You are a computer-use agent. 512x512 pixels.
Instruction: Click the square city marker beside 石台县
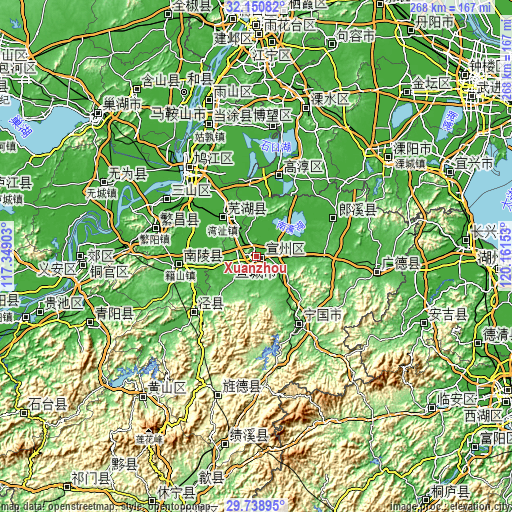click(x=24, y=413)
